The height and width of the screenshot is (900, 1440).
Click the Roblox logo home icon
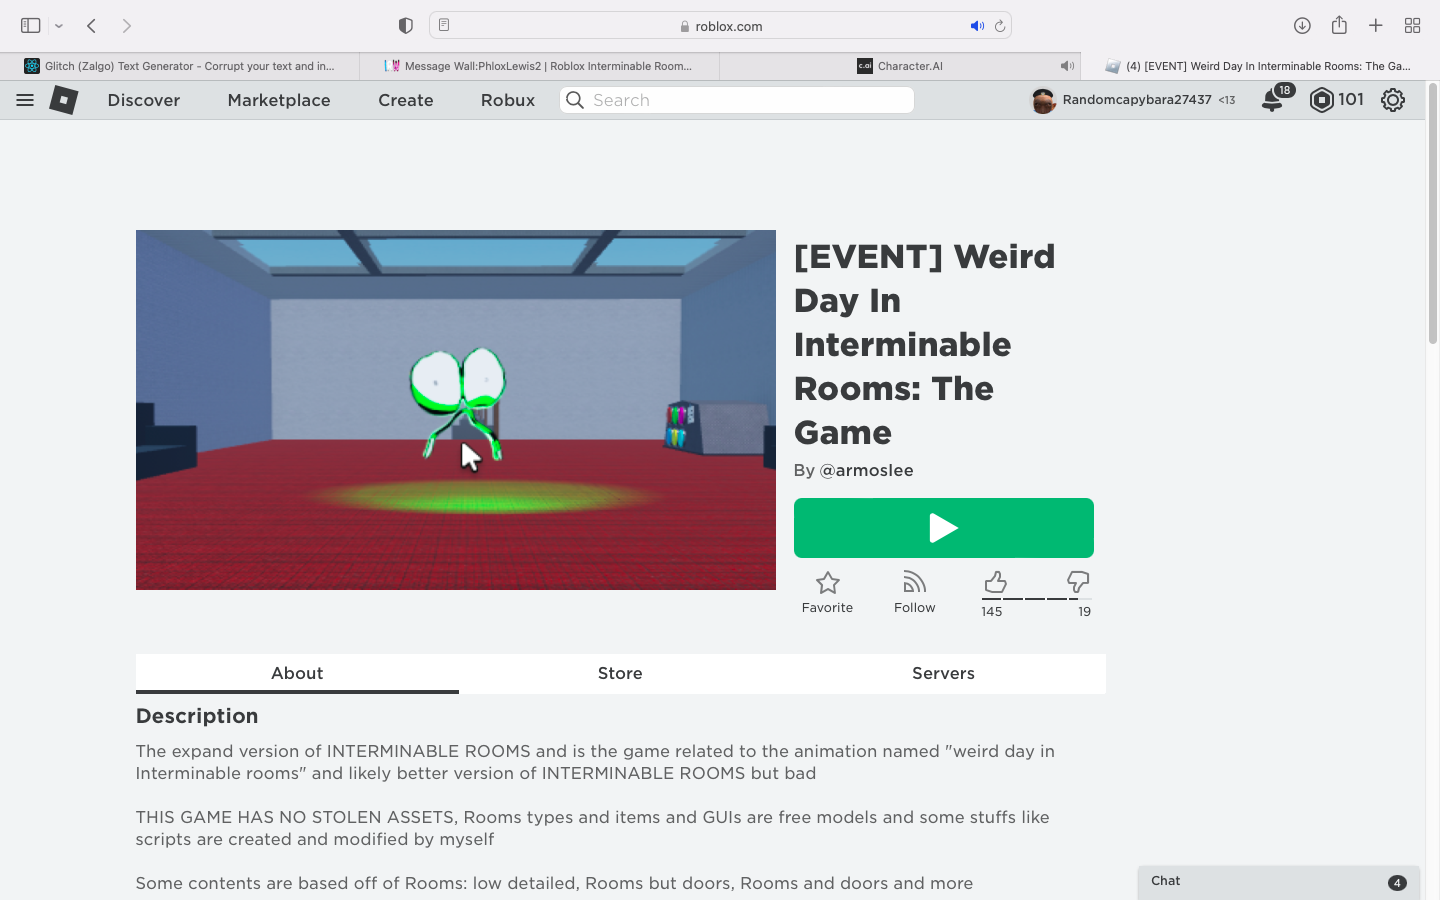click(64, 100)
